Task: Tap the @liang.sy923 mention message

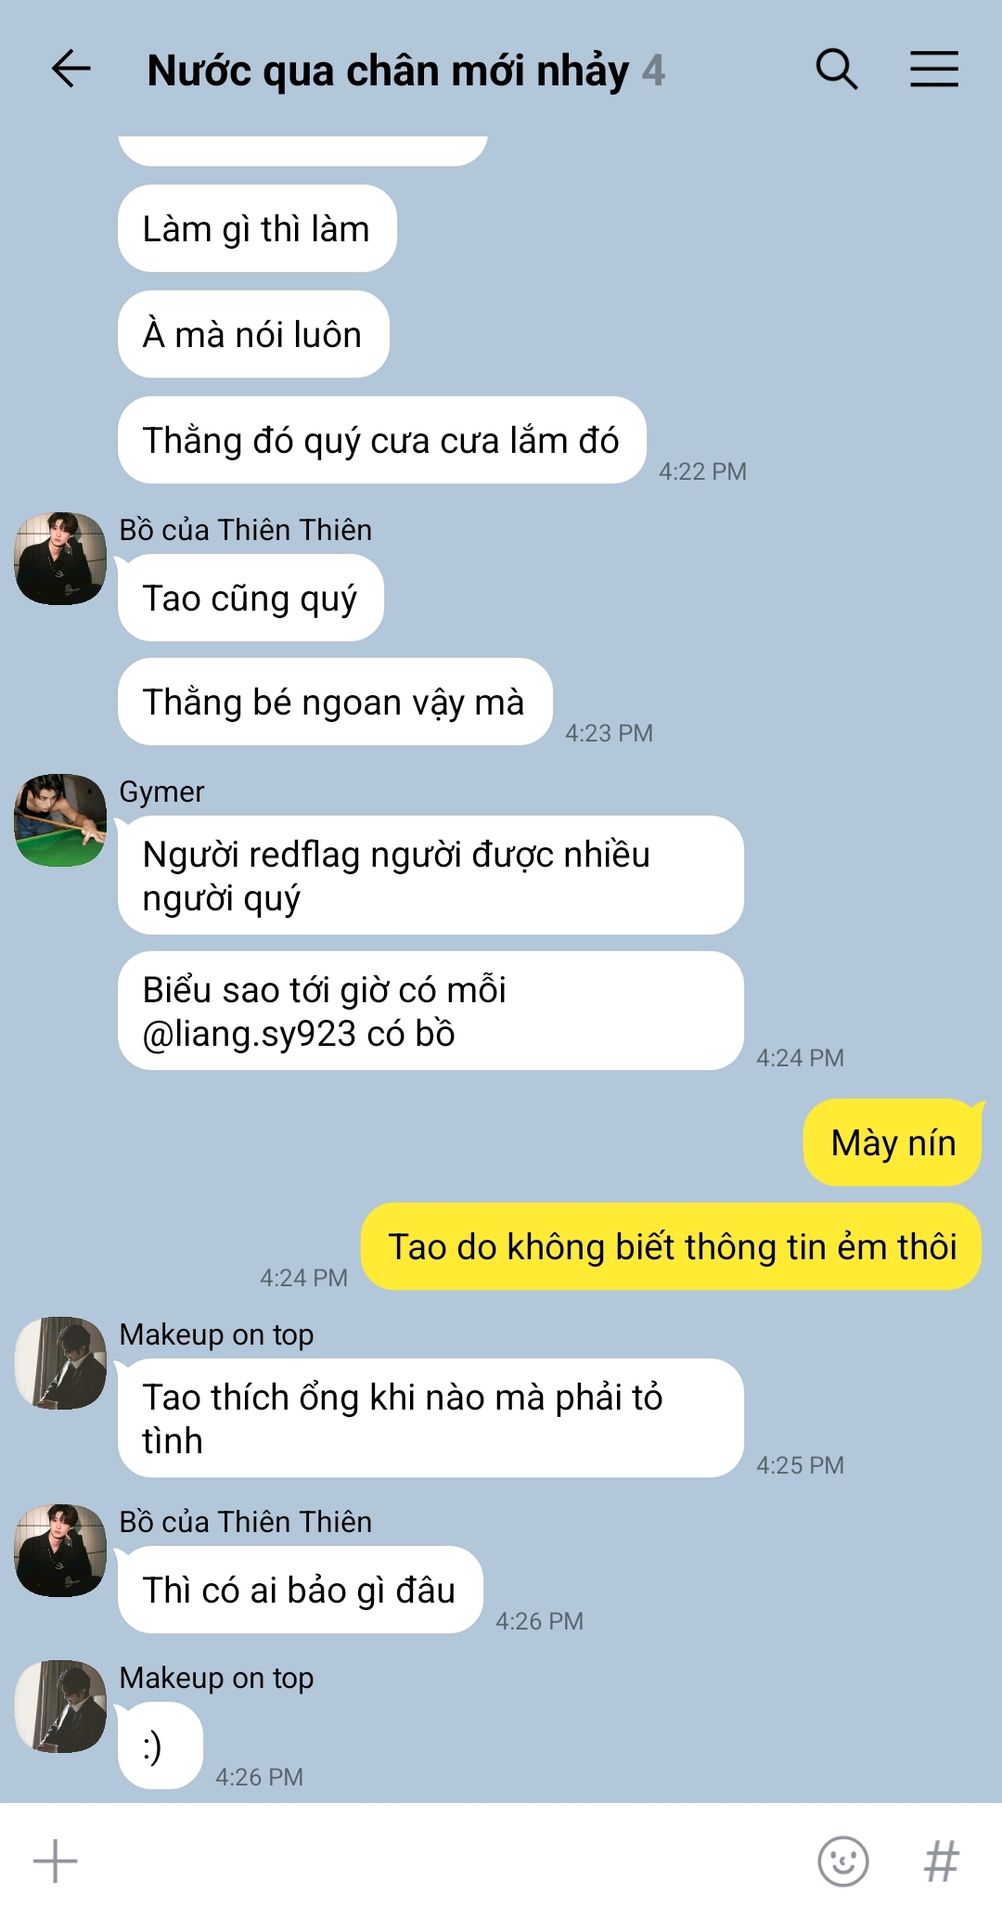Action: pyautogui.click(x=431, y=1011)
